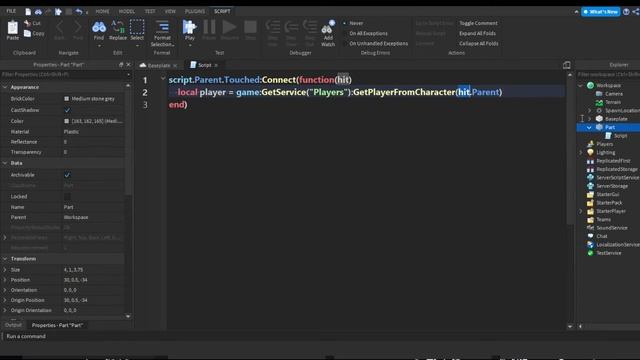Screen dimensions: 640x360
Task: Choose the On Unhandled Exceptions option
Action: [x=378, y=43]
